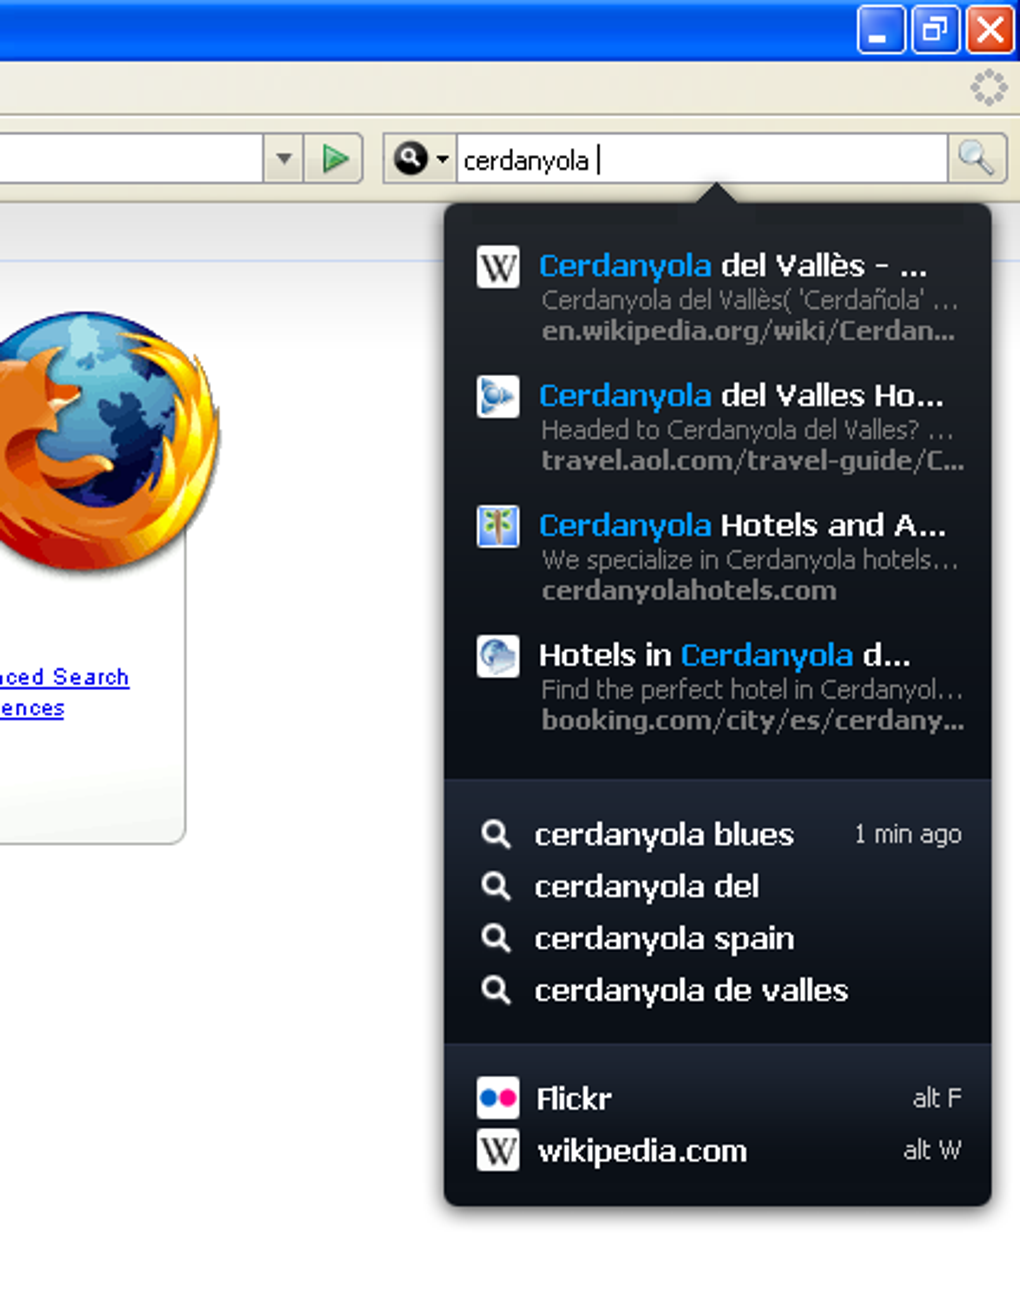This screenshot has width=1020, height=1289.
Task: Click travel.aol.com/travel-guide URL text
Action: click(752, 461)
